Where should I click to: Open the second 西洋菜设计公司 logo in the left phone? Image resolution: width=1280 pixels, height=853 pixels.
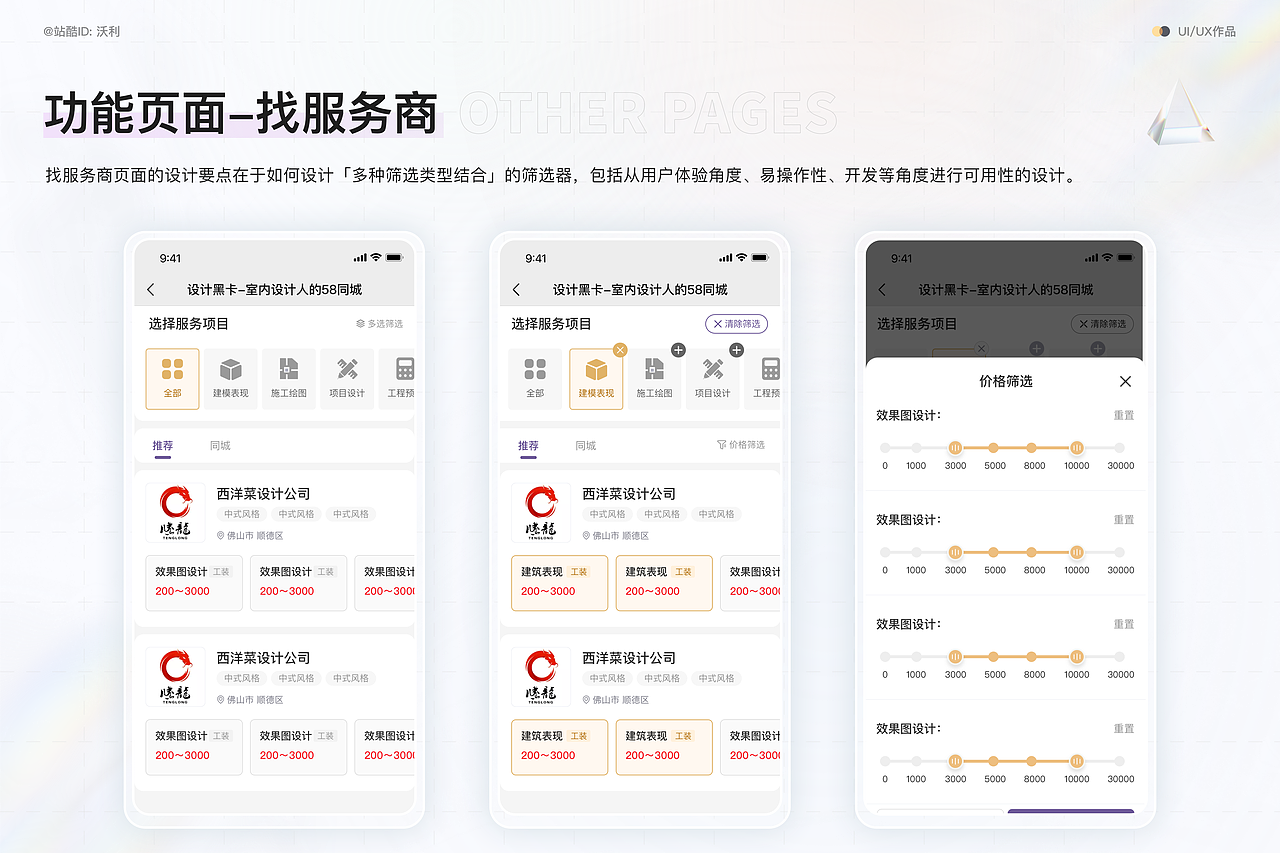point(176,677)
